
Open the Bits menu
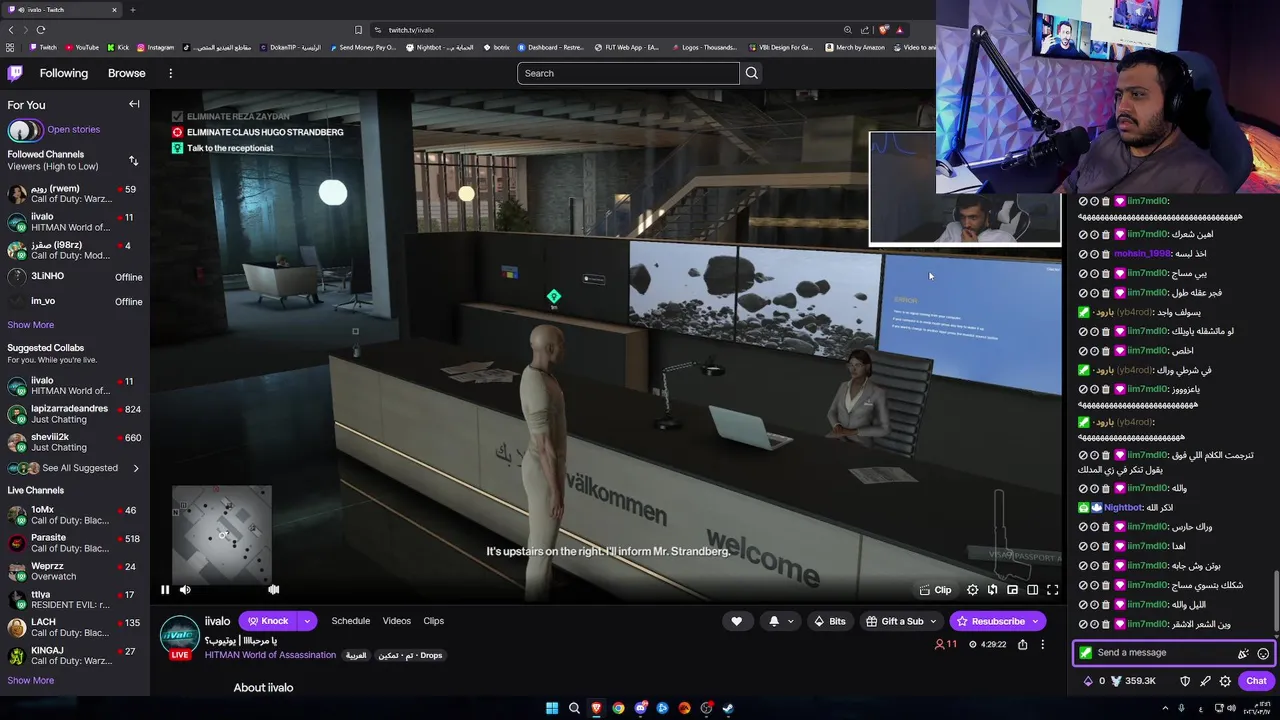click(x=829, y=621)
